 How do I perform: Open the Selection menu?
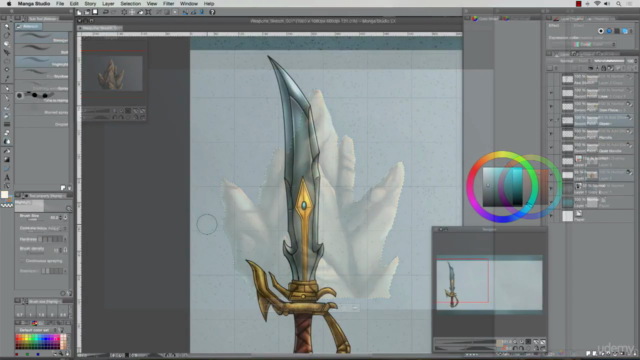131,4
